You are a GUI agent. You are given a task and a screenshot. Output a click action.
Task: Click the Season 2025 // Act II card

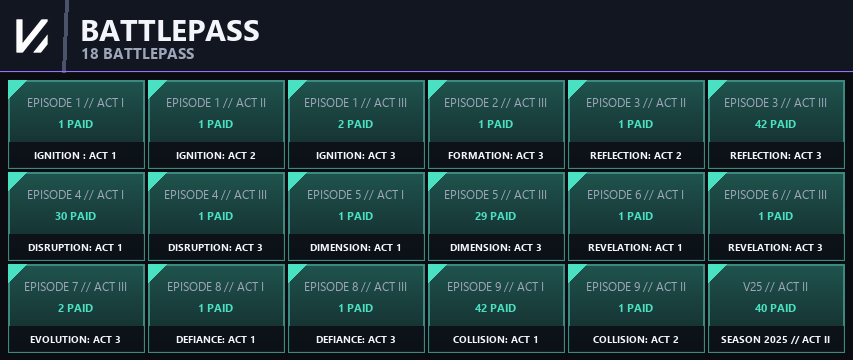point(776,308)
